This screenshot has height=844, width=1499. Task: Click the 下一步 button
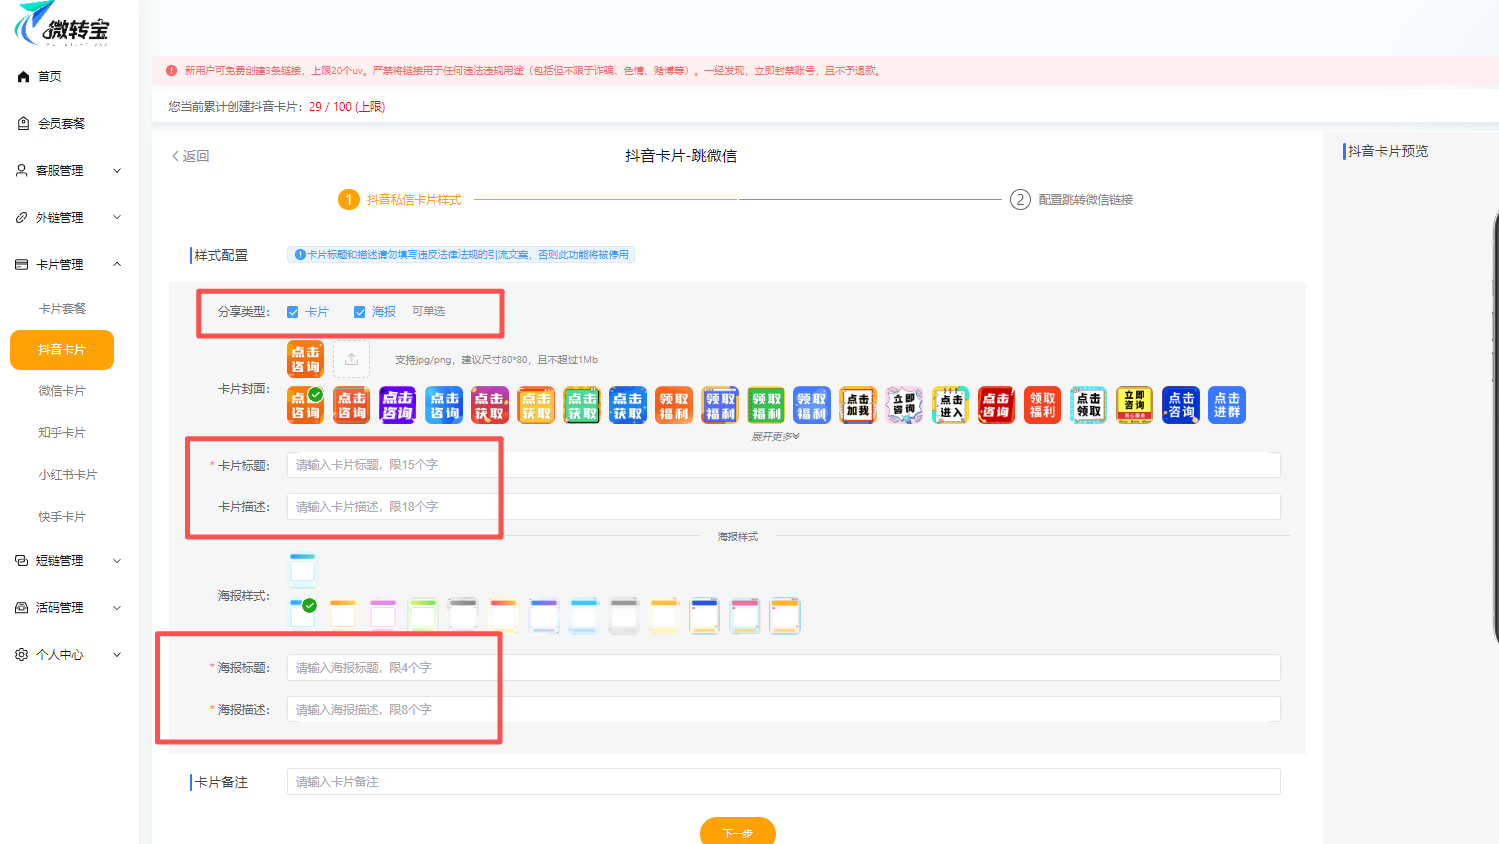[x=737, y=832]
